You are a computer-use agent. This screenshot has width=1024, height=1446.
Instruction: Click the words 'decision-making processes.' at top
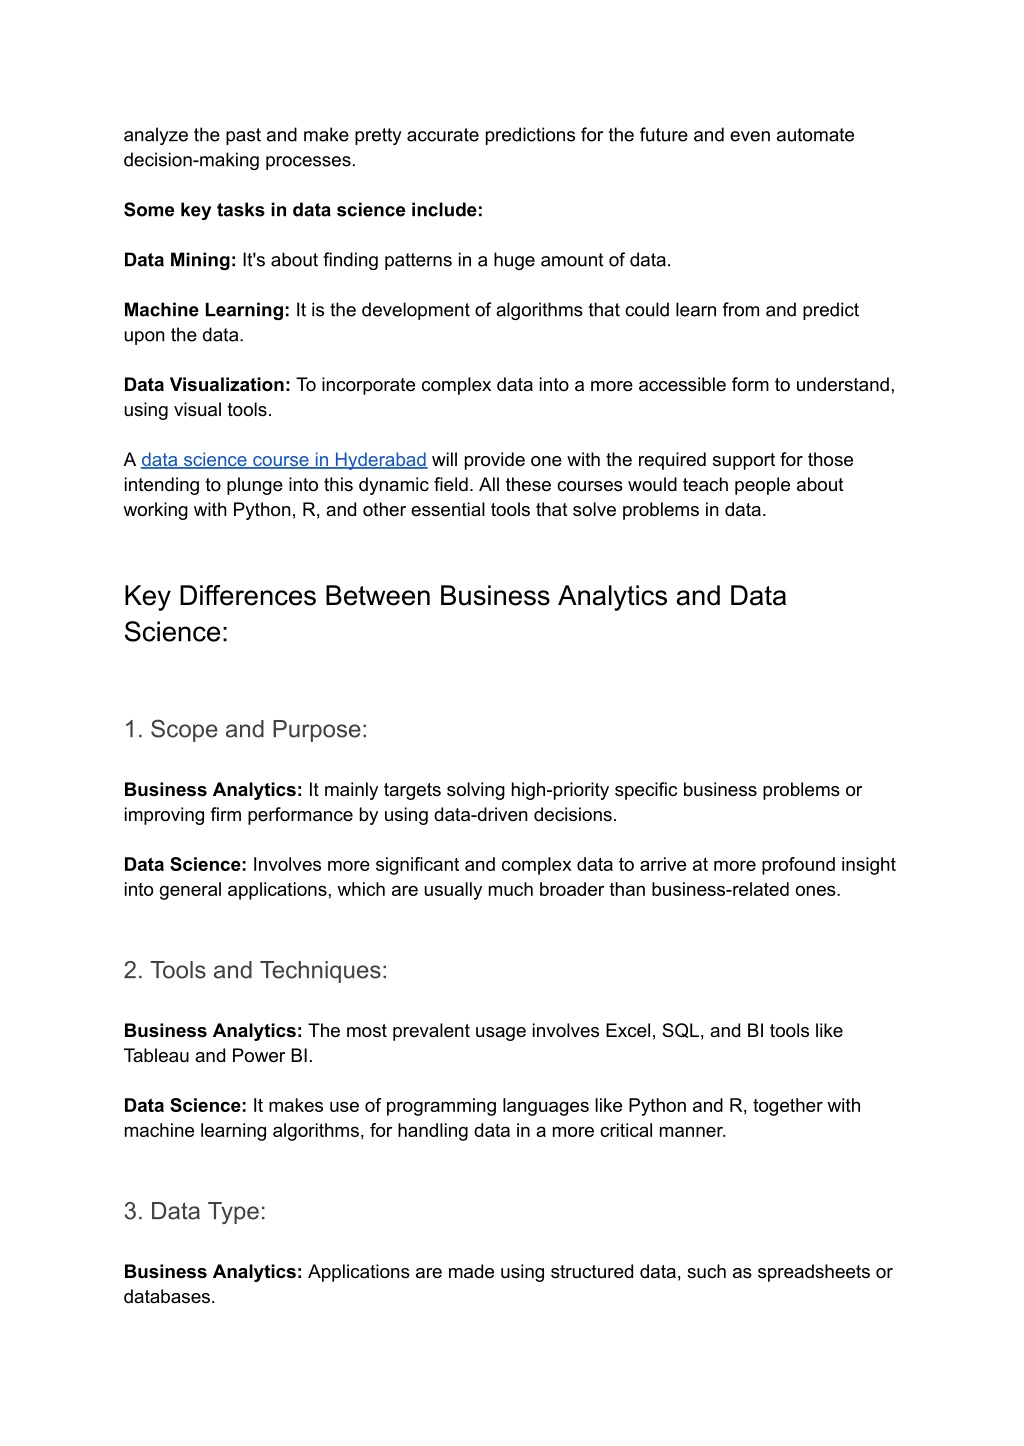[240, 160]
